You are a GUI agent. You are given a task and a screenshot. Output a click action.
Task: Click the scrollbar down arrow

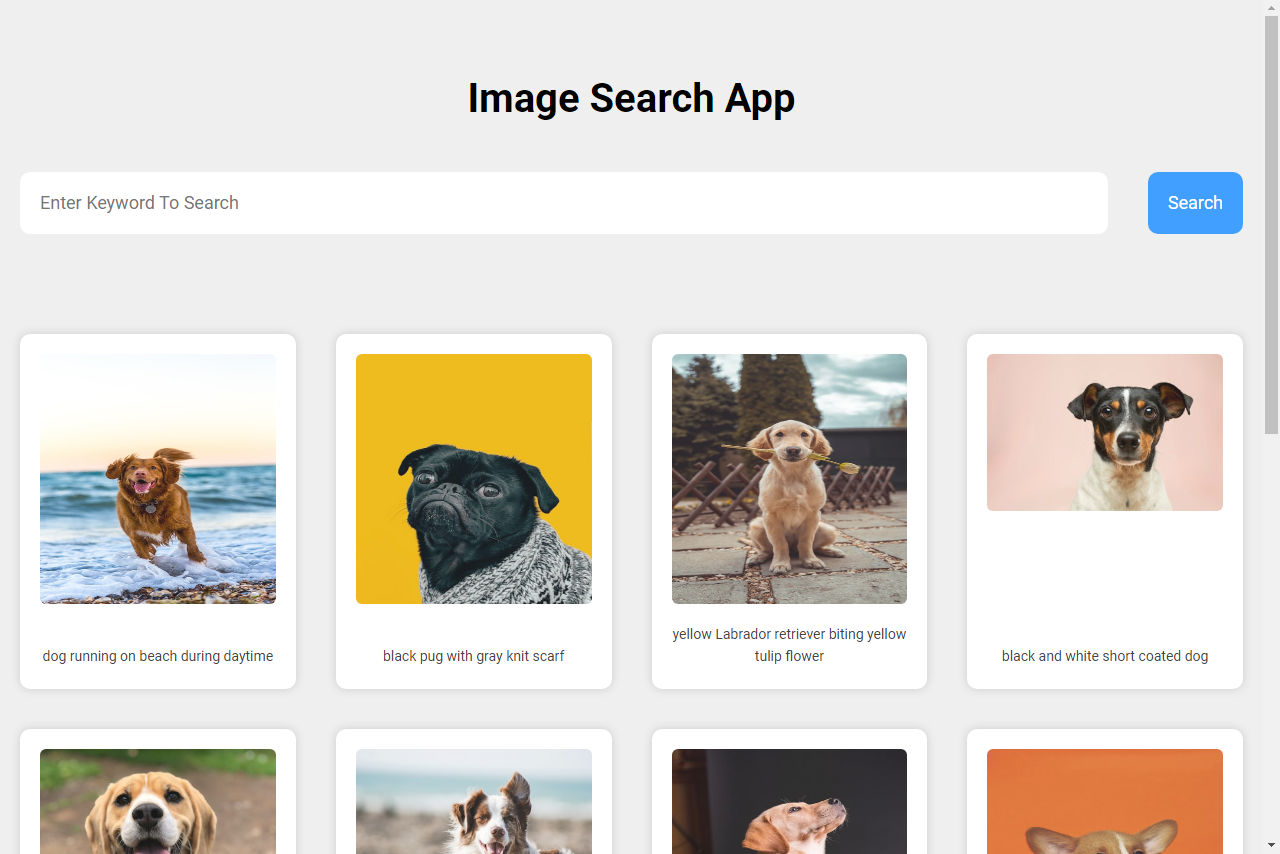click(x=1272, y=847)
